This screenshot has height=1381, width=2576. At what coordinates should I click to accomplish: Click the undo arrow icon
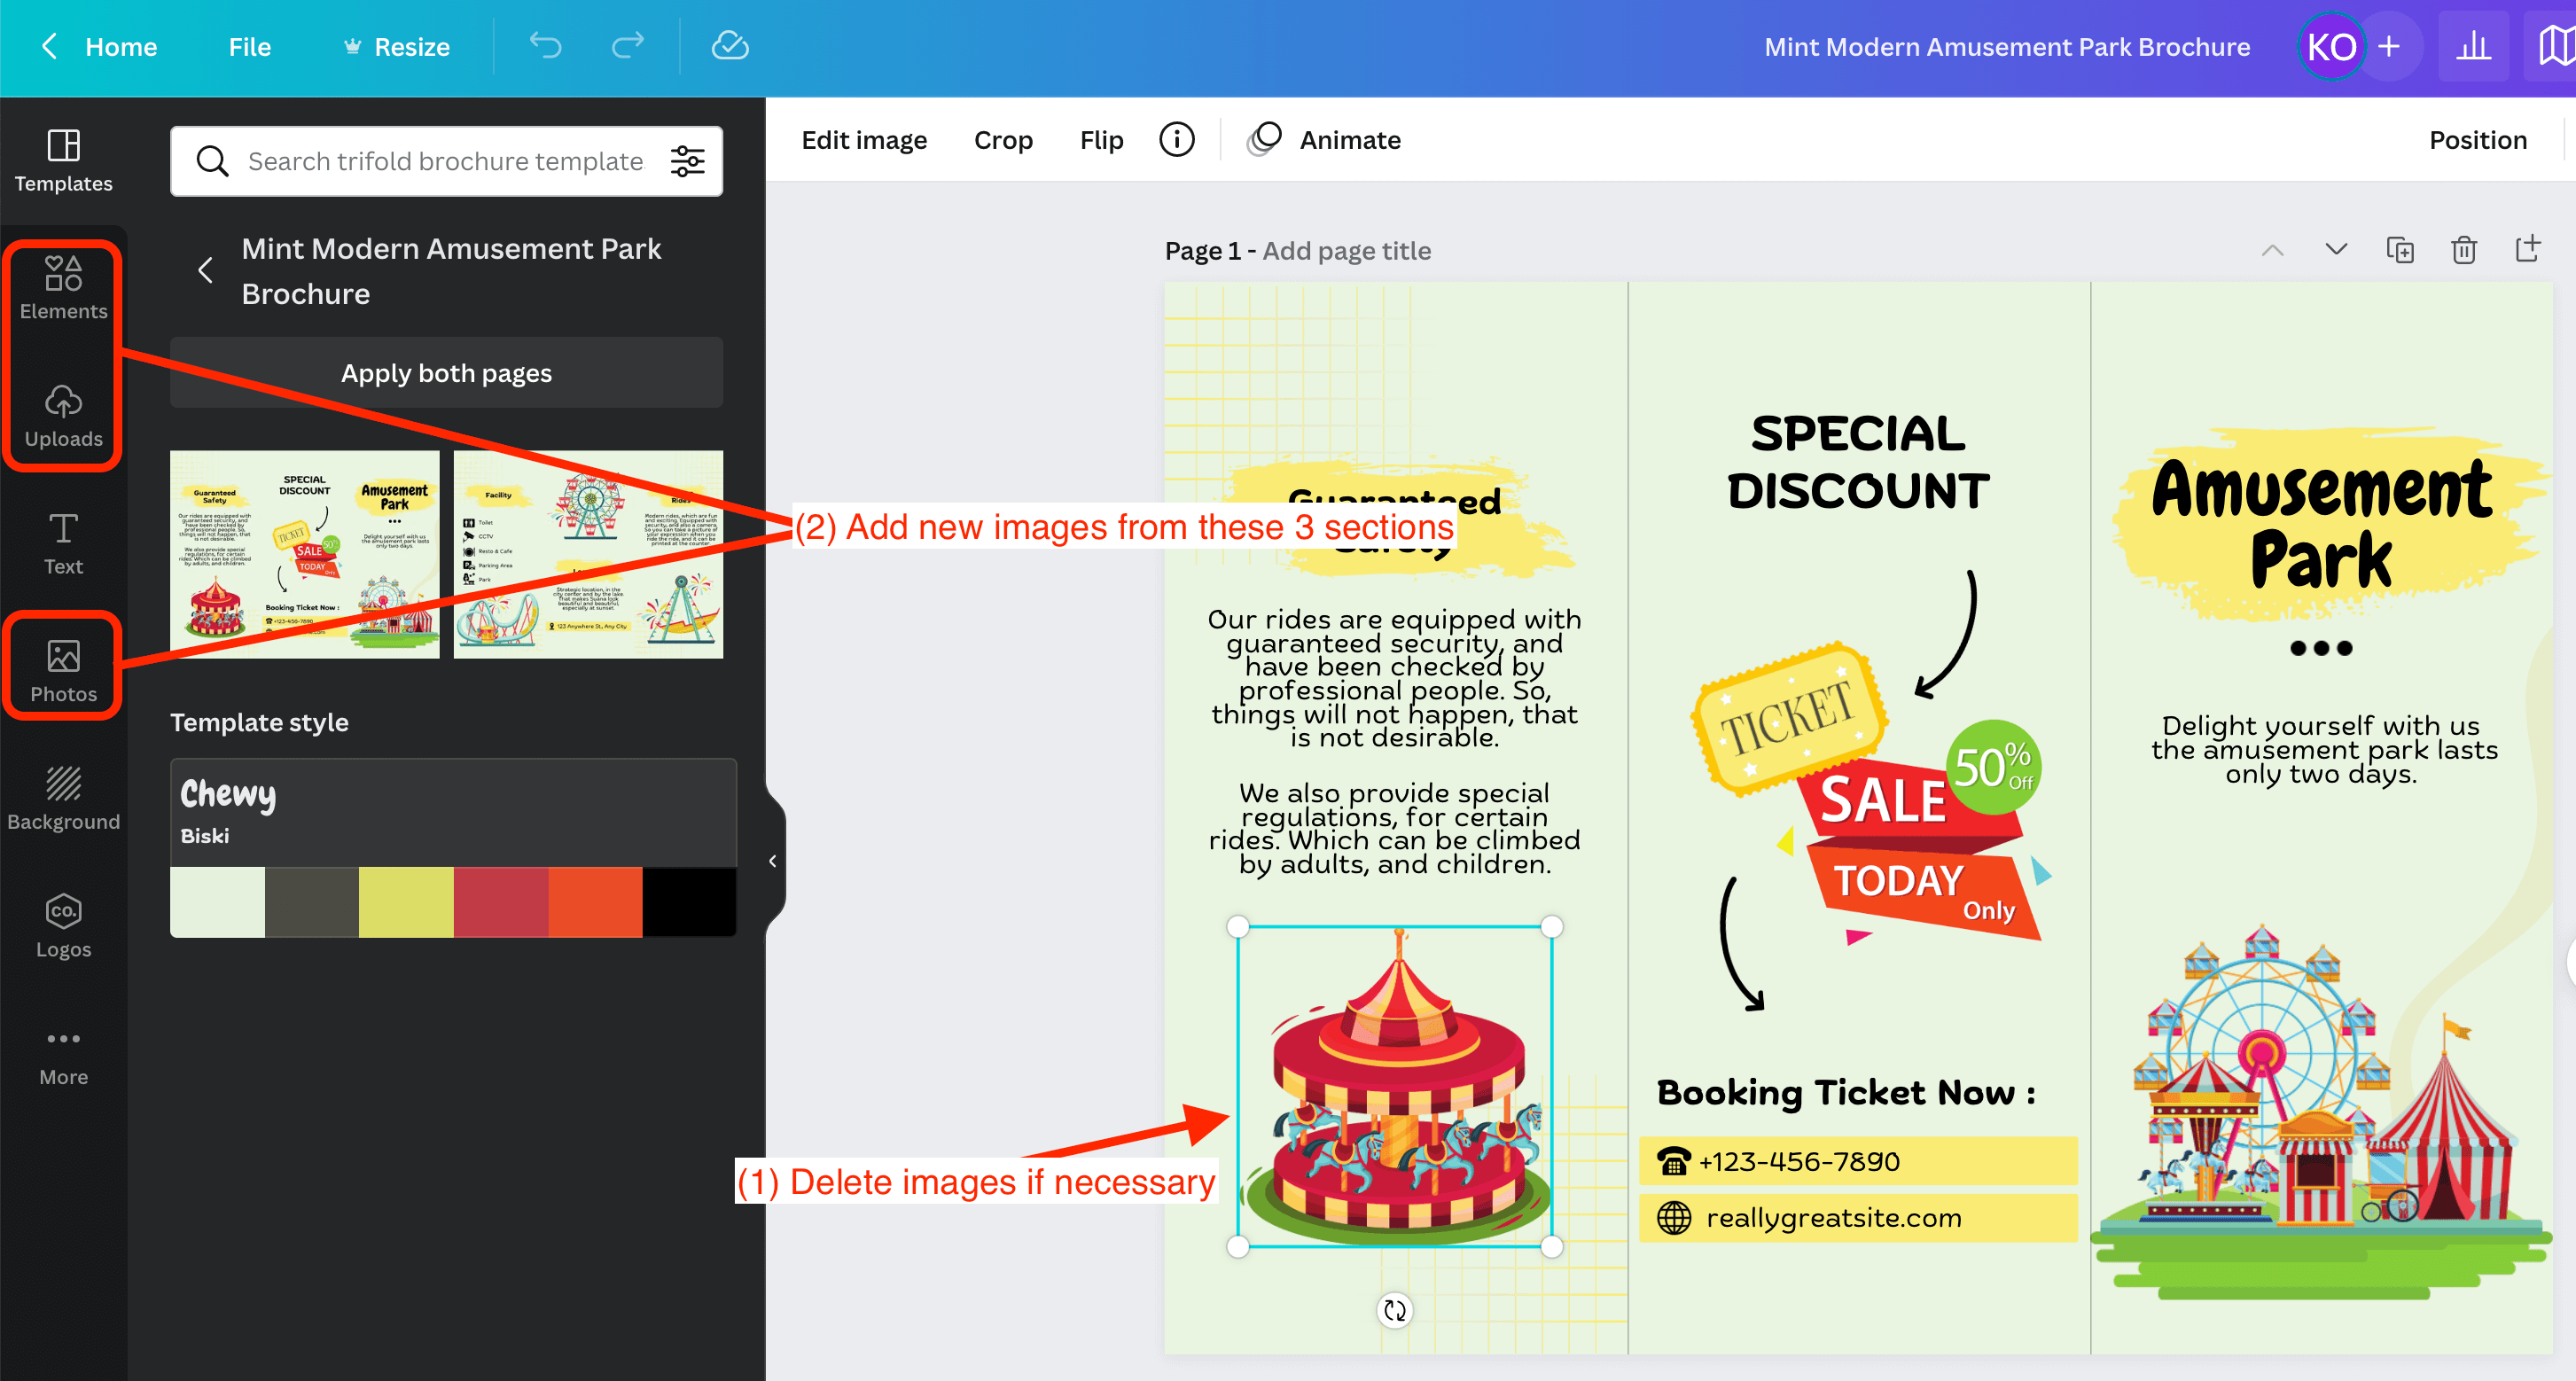coord(545,46)
